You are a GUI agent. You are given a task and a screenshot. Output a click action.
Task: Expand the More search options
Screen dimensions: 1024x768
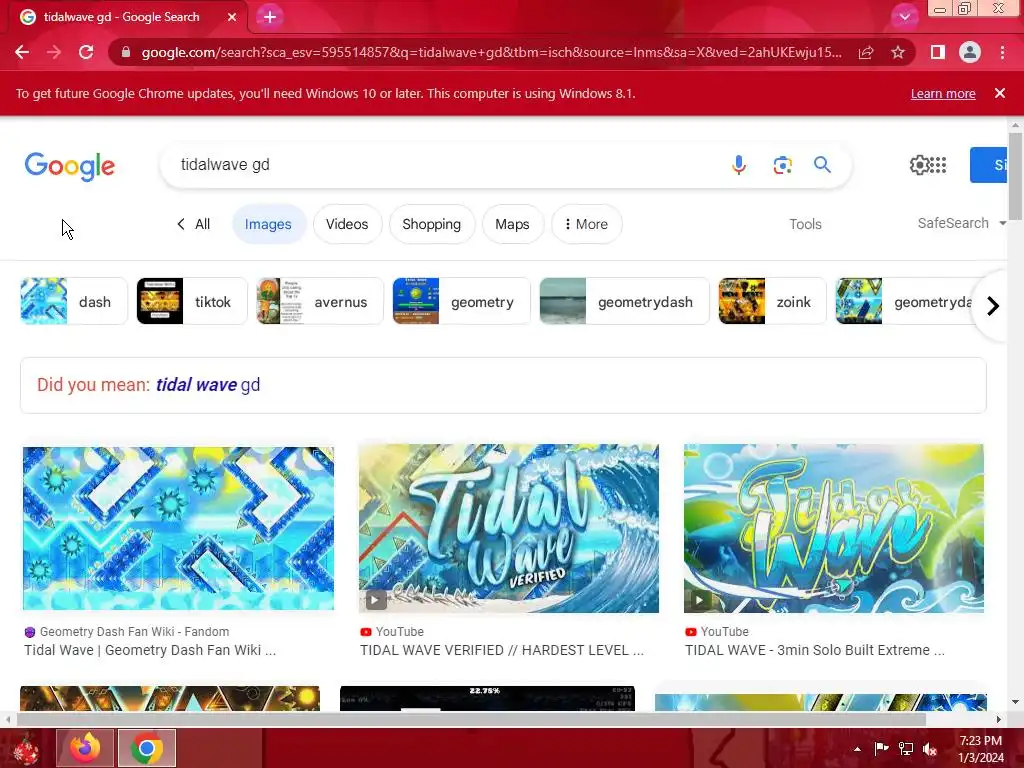[x=586, y=224]
